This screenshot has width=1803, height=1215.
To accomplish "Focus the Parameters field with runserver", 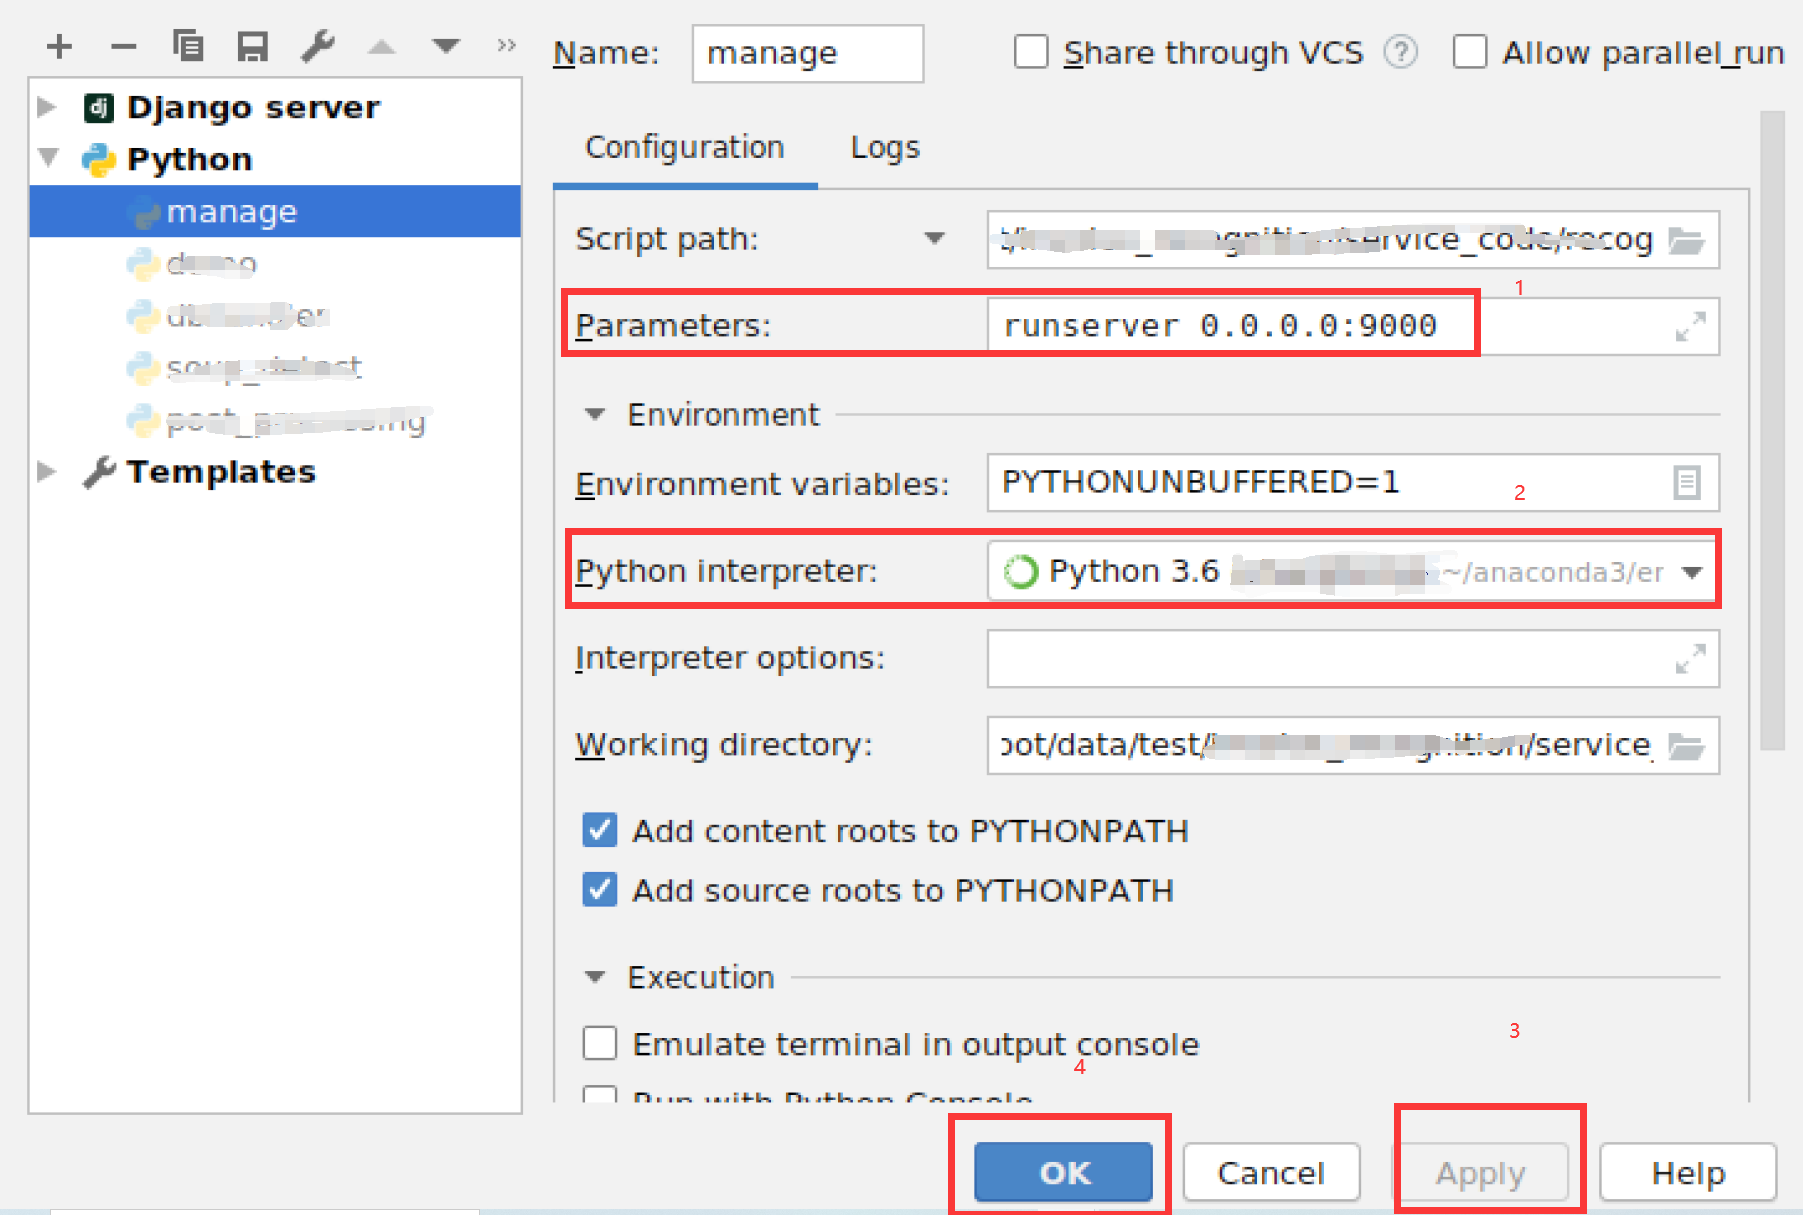I will (1353, 326).
